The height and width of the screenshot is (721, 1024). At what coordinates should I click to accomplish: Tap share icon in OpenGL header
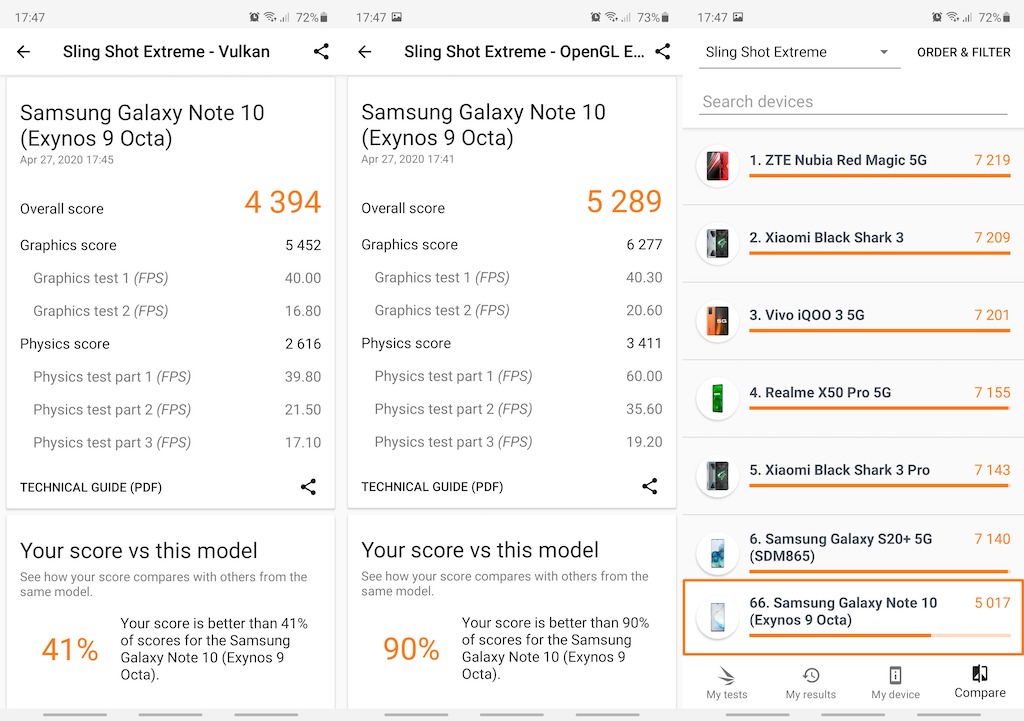tap(662, 52)
